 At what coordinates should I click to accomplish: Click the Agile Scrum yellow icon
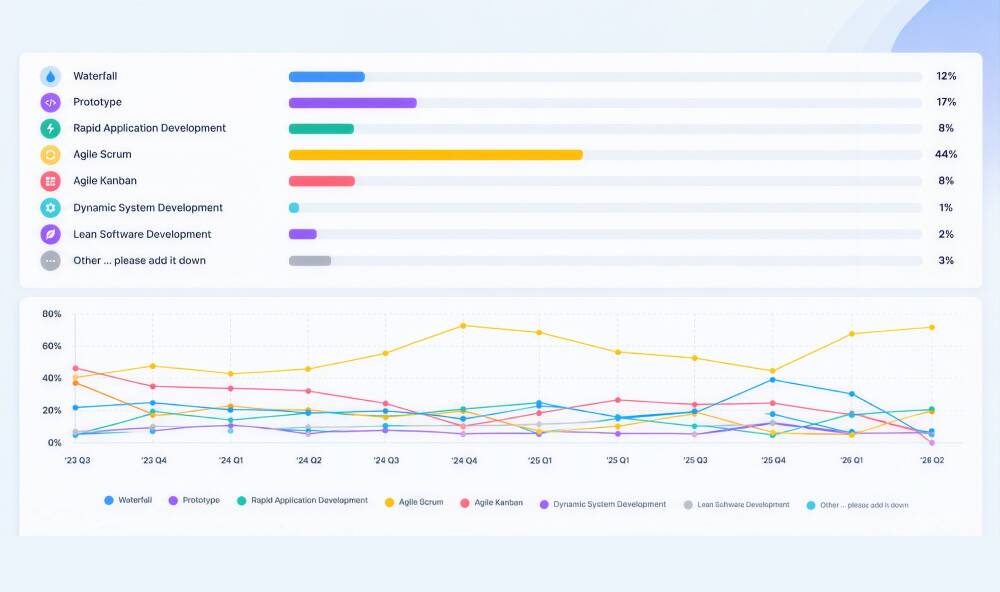click(x=50, y=155)
